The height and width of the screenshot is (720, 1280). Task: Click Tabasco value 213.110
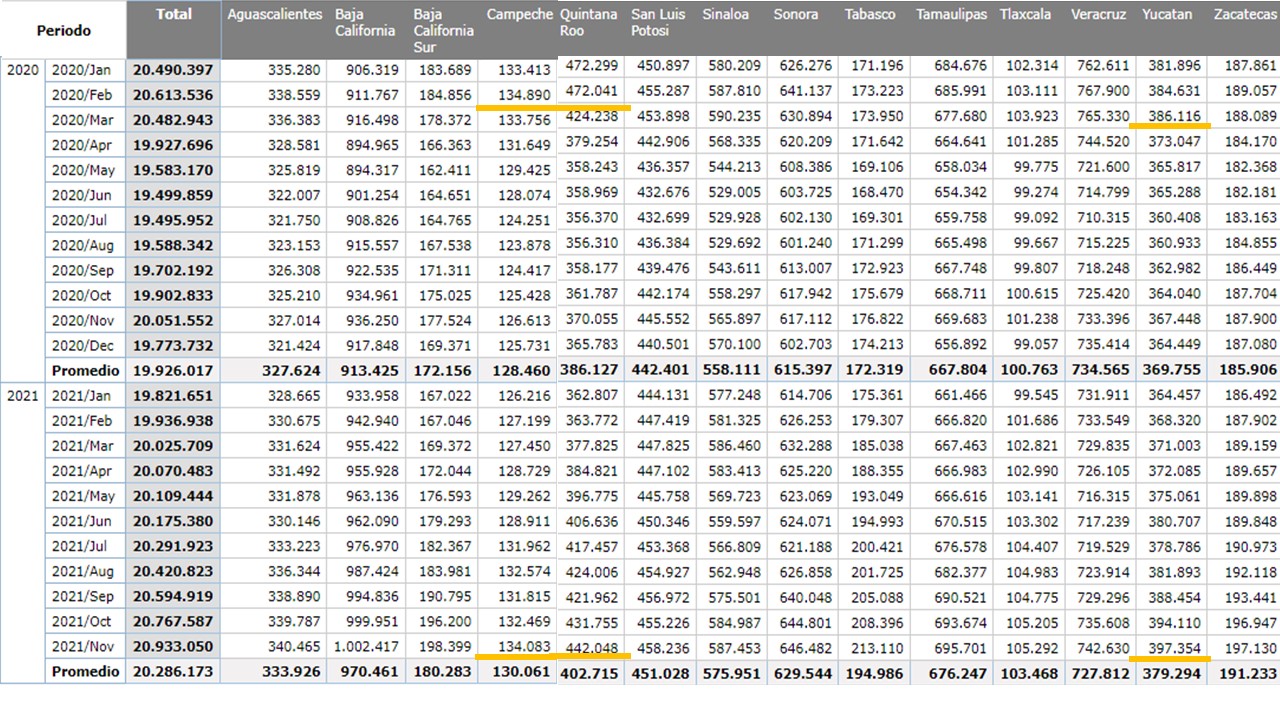click(x=878, y=647)
